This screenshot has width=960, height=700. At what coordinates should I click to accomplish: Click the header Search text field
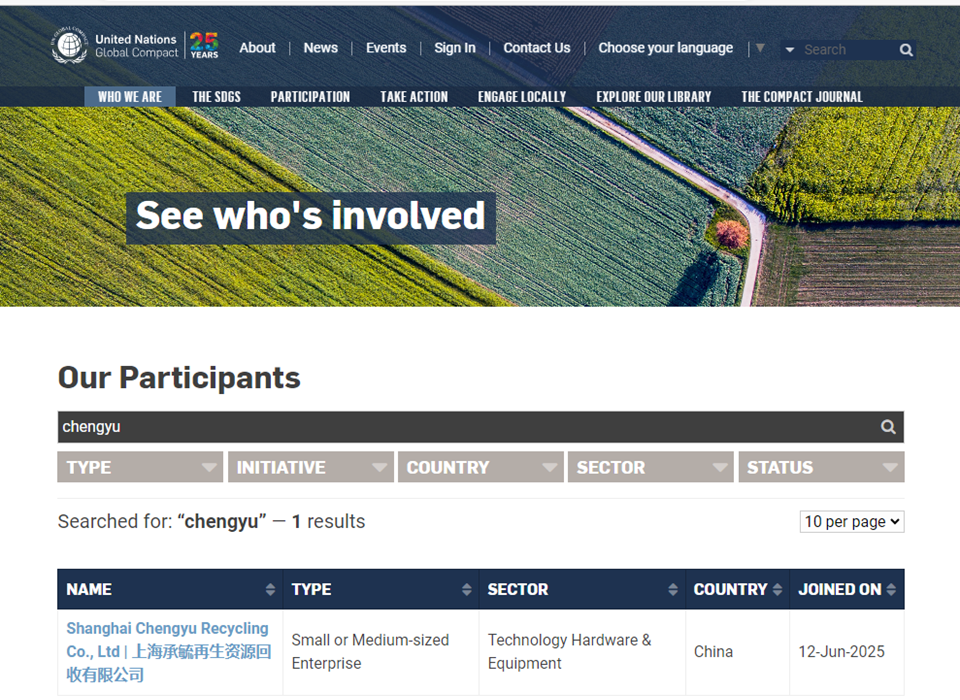point(848,50)
